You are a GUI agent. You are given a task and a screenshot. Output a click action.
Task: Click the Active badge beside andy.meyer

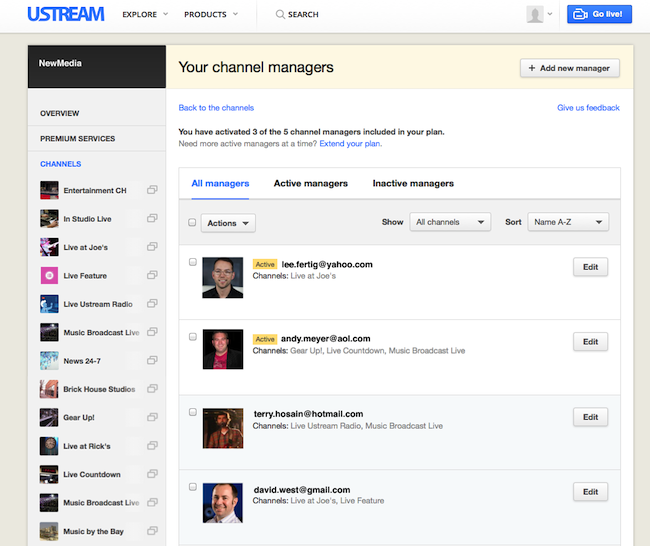click(265, 339)
